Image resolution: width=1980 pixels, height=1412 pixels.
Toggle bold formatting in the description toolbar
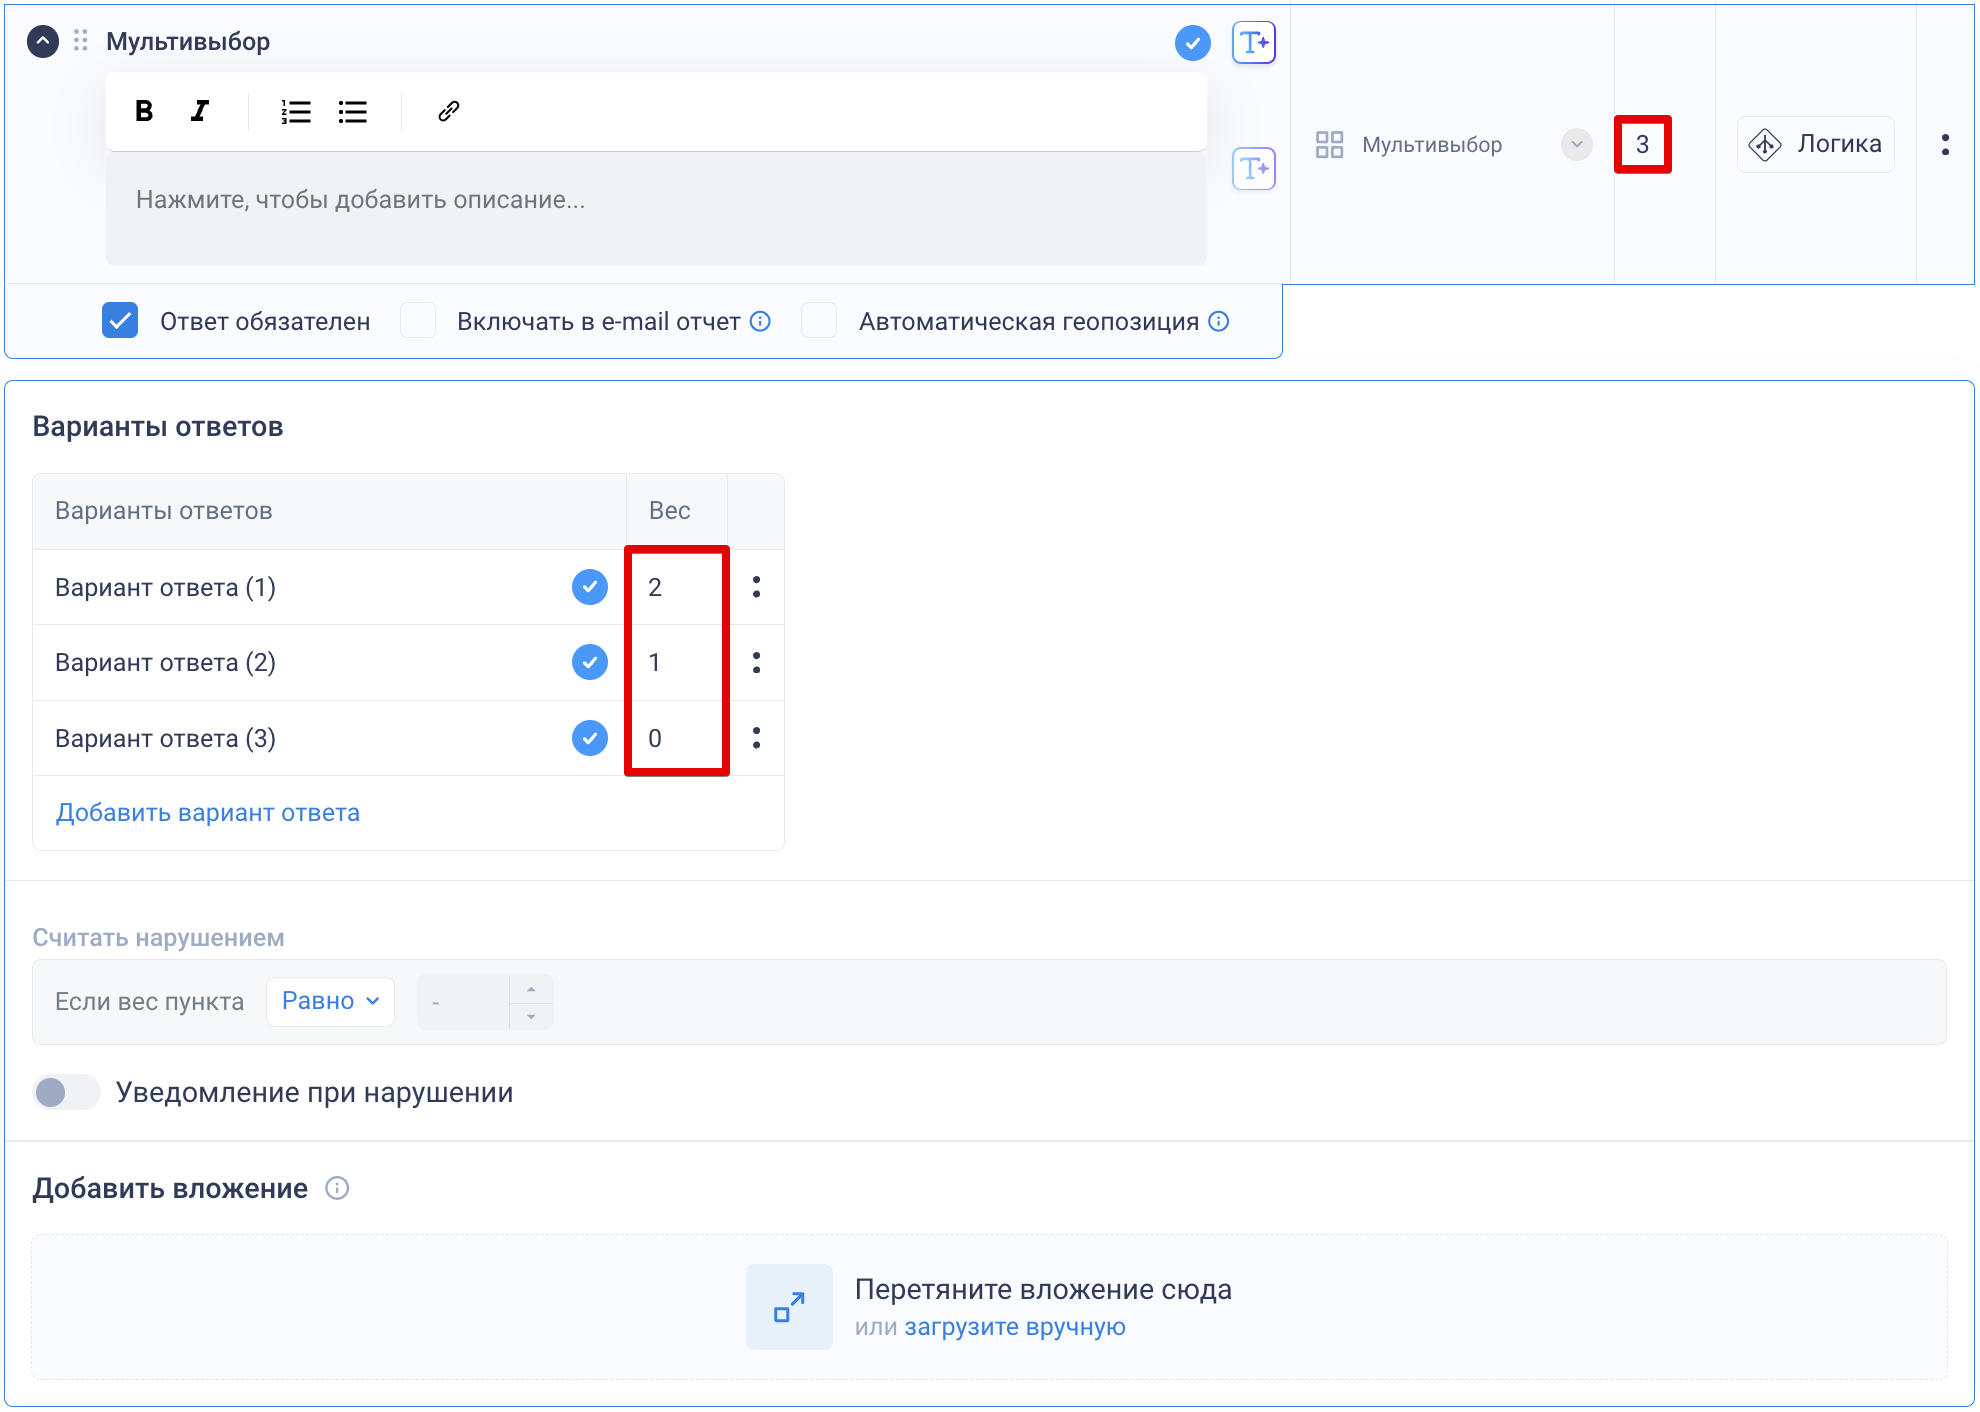(144, 111)
